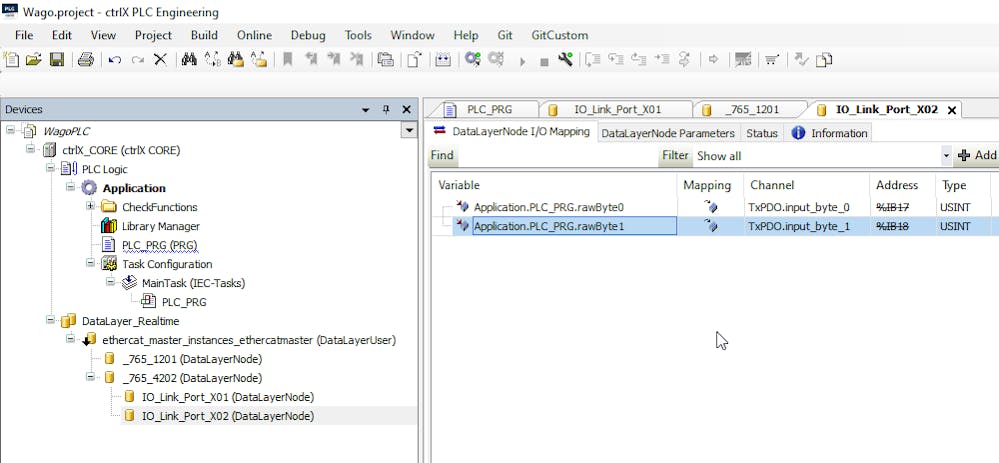Pin the Devices panel with pushpin icon

(385, 110)
